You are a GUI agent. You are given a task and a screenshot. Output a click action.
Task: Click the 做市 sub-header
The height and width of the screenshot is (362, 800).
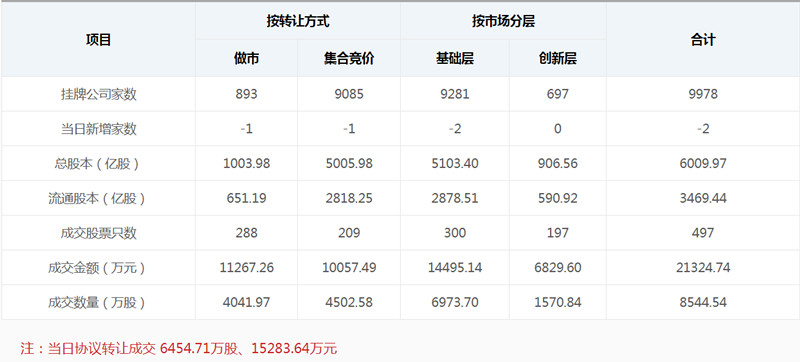point(246,59)
